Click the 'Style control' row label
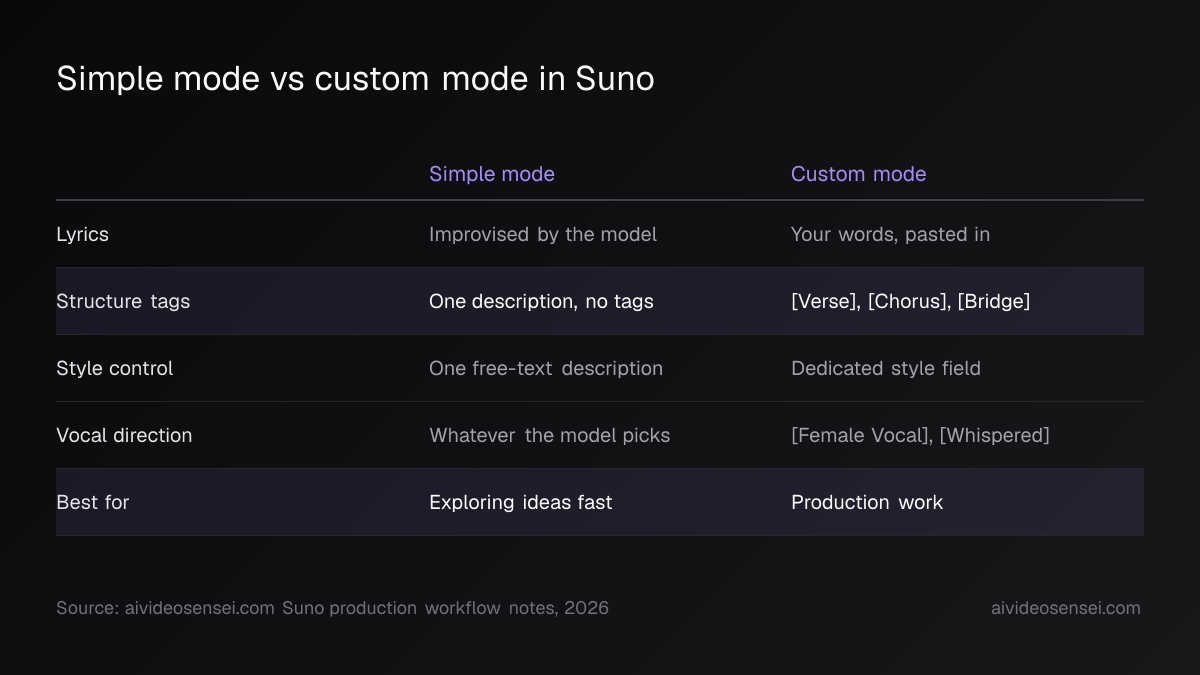Viewport: 1200px width, 675px height. (114, 368)
